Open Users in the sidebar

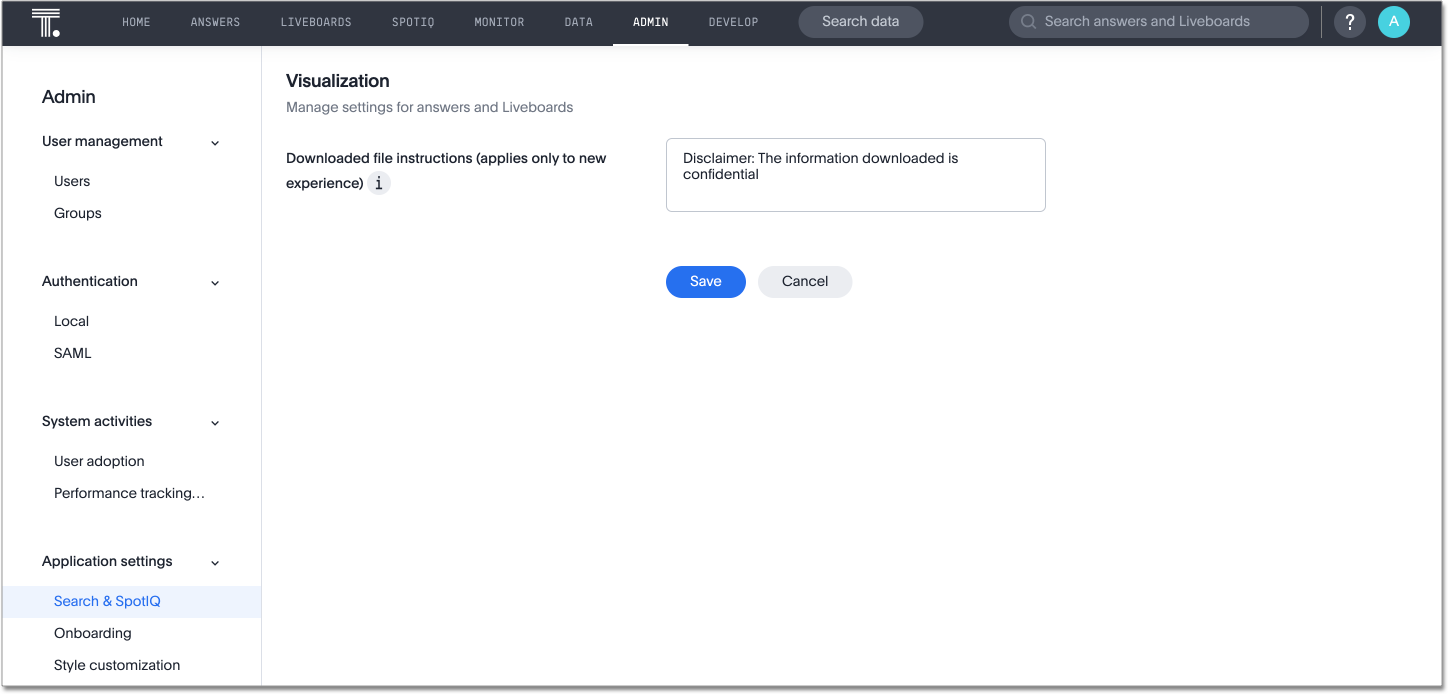coord(72,181)
